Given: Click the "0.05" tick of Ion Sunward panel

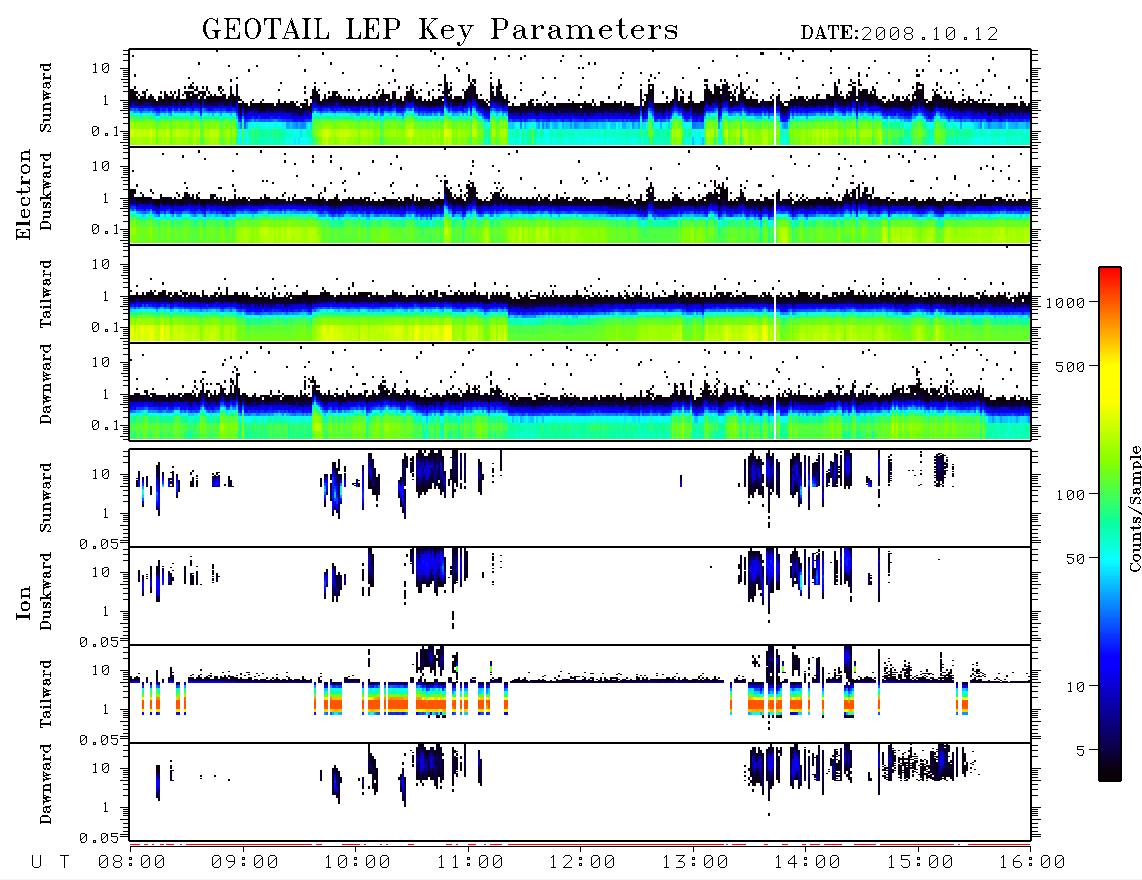Looking at the screenshot, I should tap(99, 544).
